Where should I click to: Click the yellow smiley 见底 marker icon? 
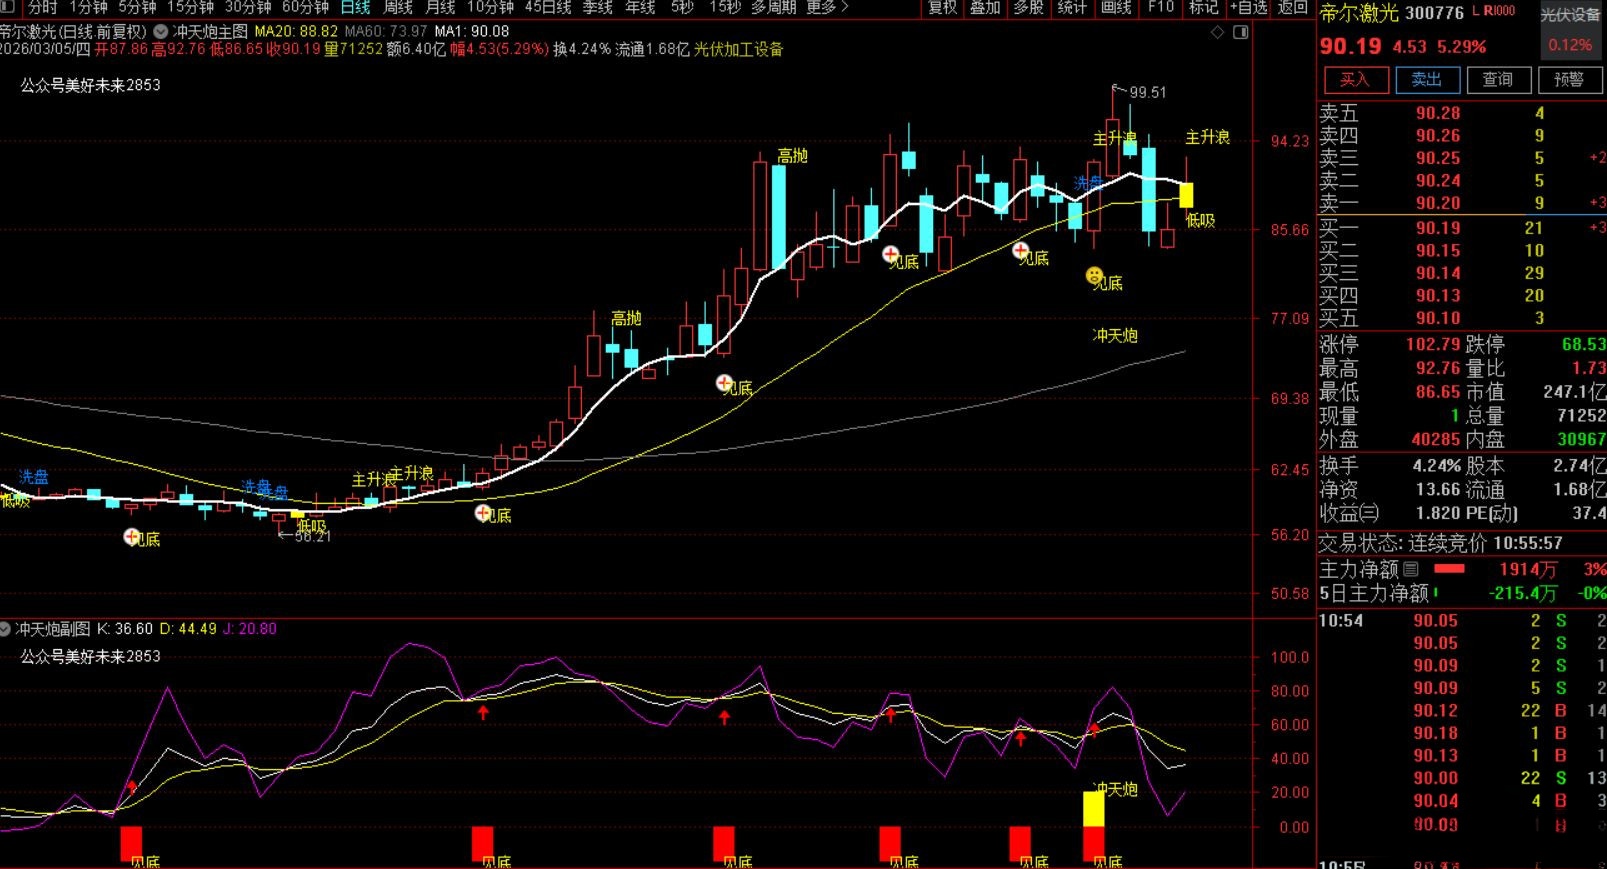click(1094, 275)
